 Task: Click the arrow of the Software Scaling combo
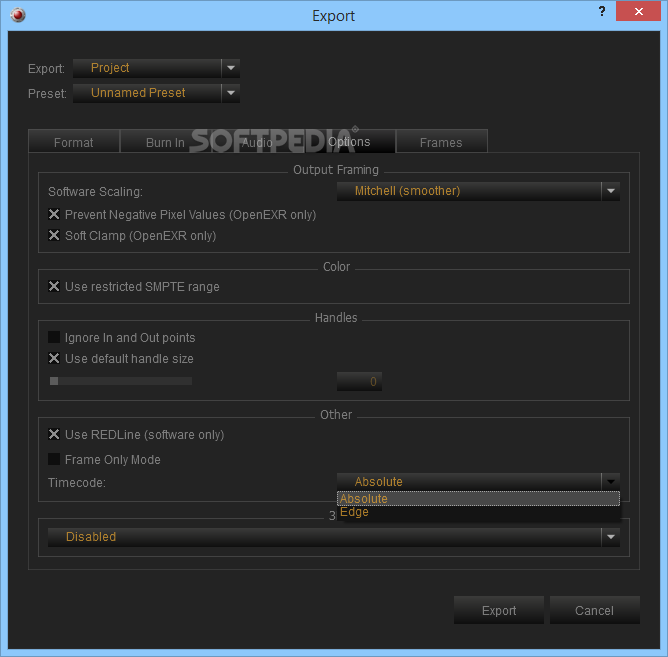coord(610,191)
